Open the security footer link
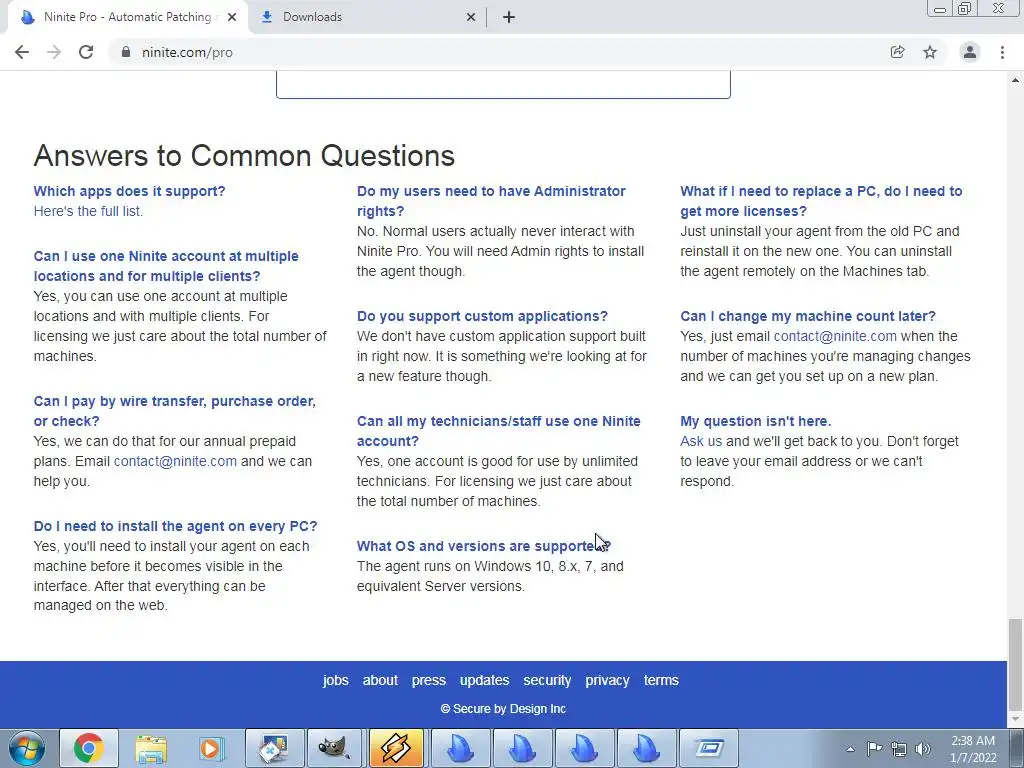Image resolution: width=1024 pixels, height=768 pixels. pyautogui.click(x=547, y=680)
